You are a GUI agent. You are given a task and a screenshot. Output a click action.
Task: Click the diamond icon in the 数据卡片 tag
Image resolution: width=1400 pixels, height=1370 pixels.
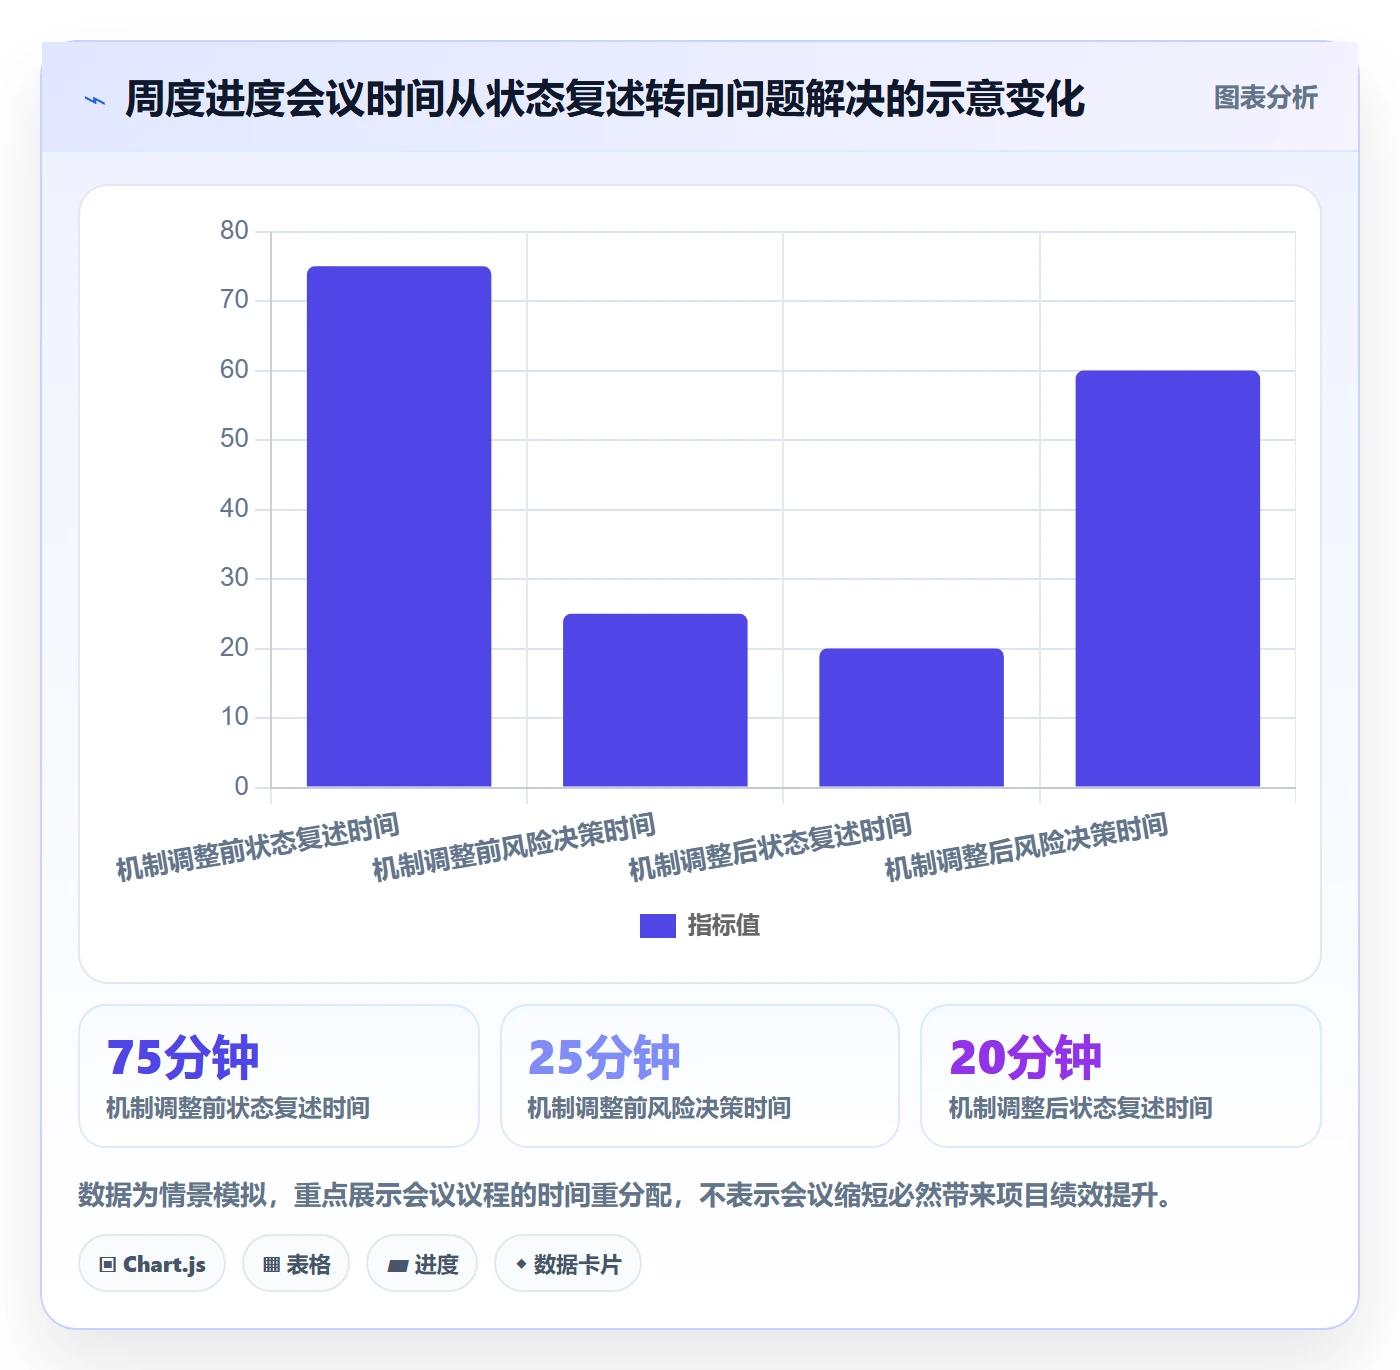pyautogui.click(x=521, y=1264)
